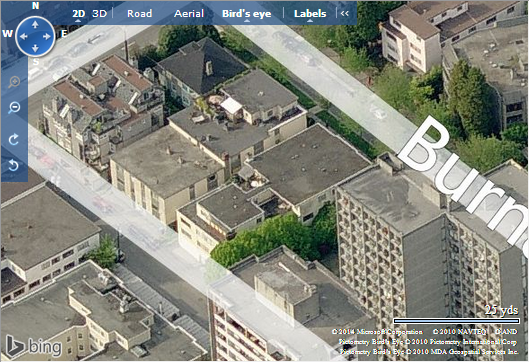Collapse the map toolbar with double chevron
This screenshot has height=362, width=529.
tap(345, 13)
